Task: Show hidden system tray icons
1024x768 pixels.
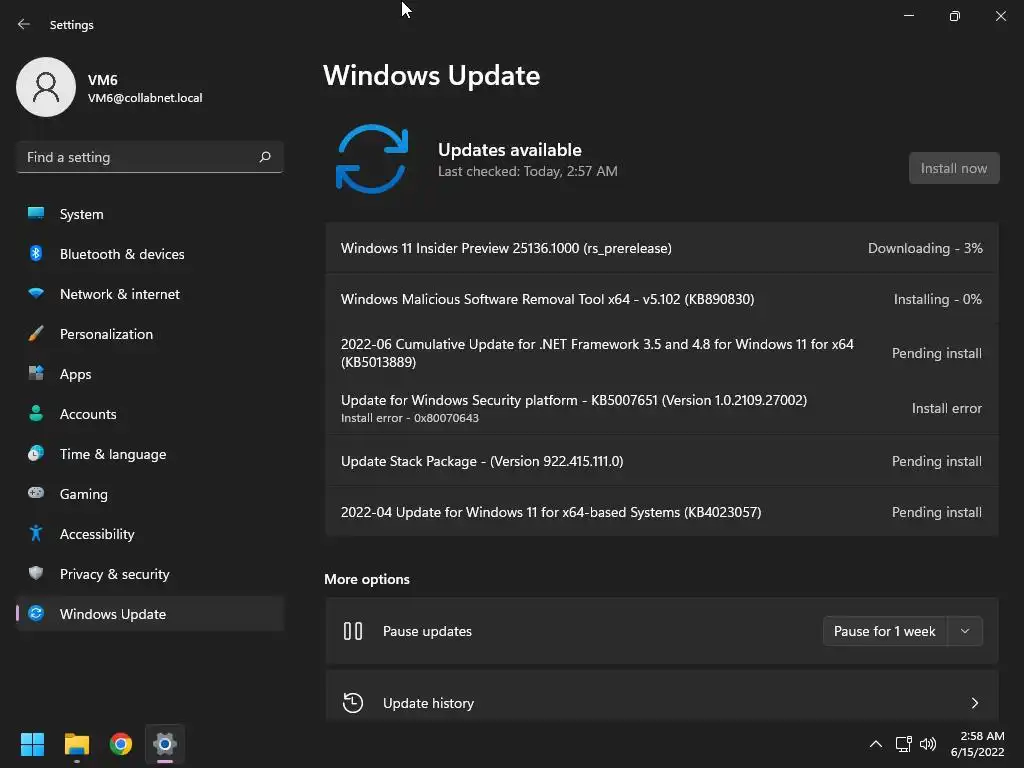Action: point(876,744)
